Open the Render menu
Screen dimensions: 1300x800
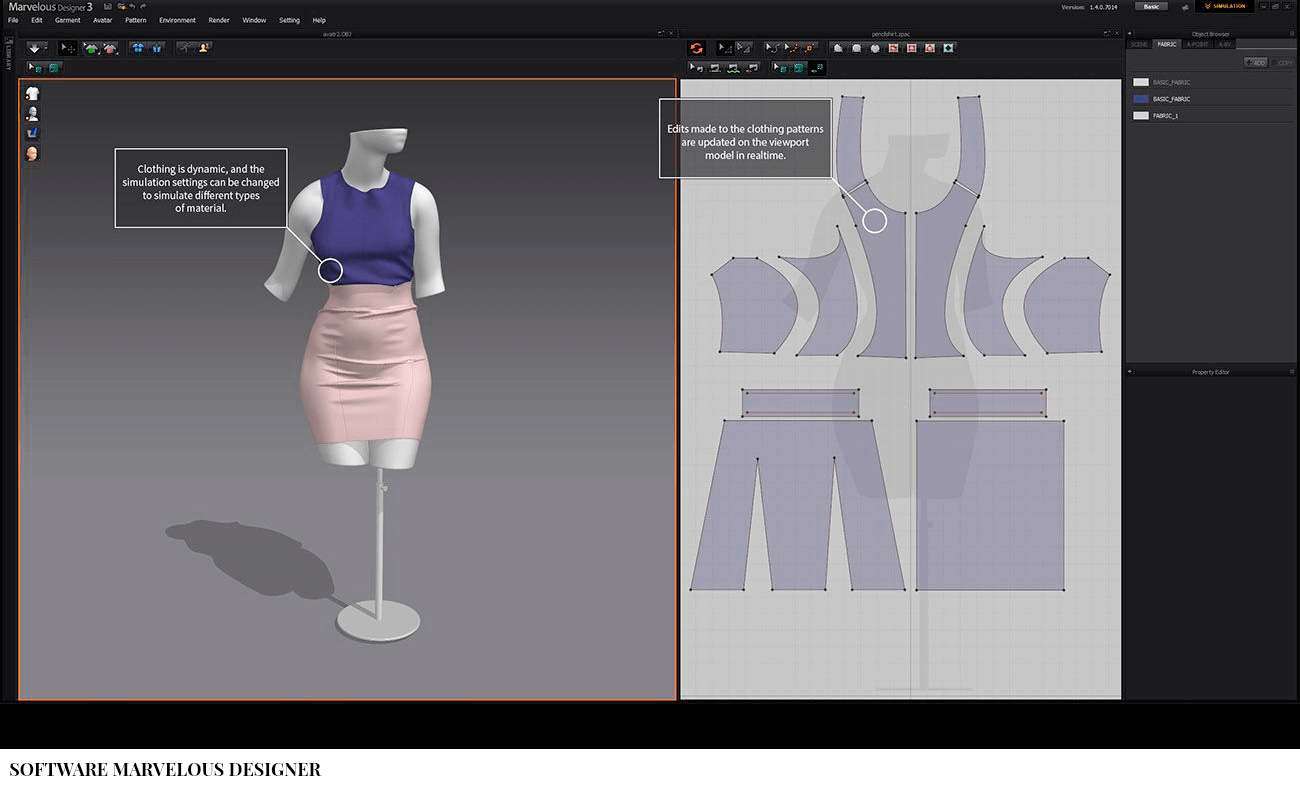pos(219,20)
